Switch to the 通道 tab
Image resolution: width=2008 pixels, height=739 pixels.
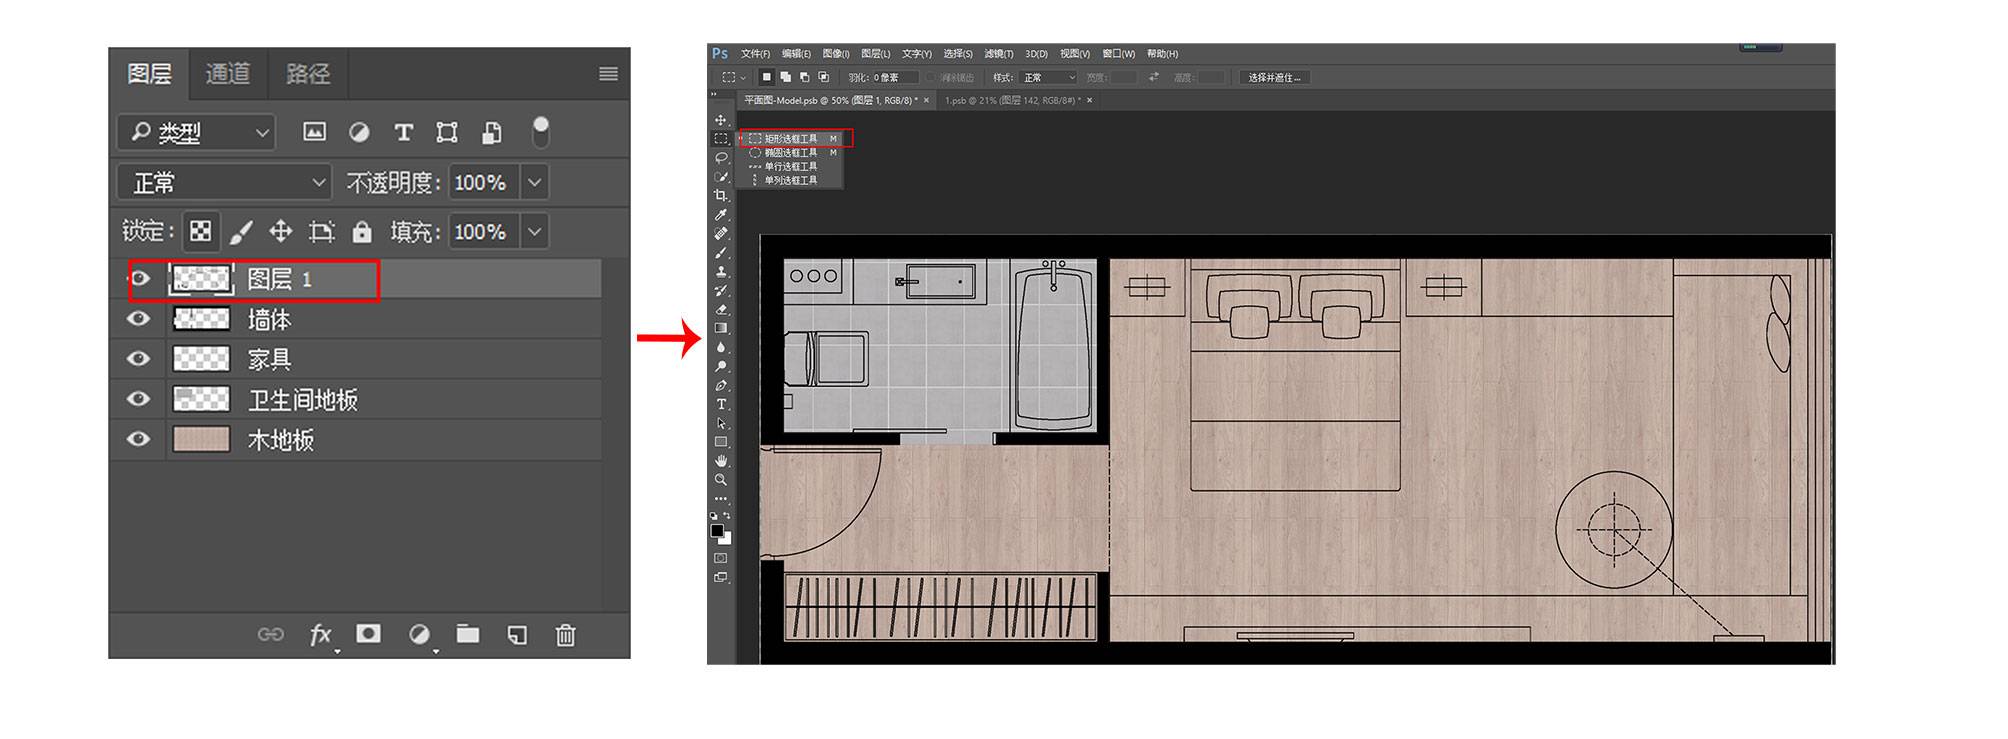tap(228, 74)
